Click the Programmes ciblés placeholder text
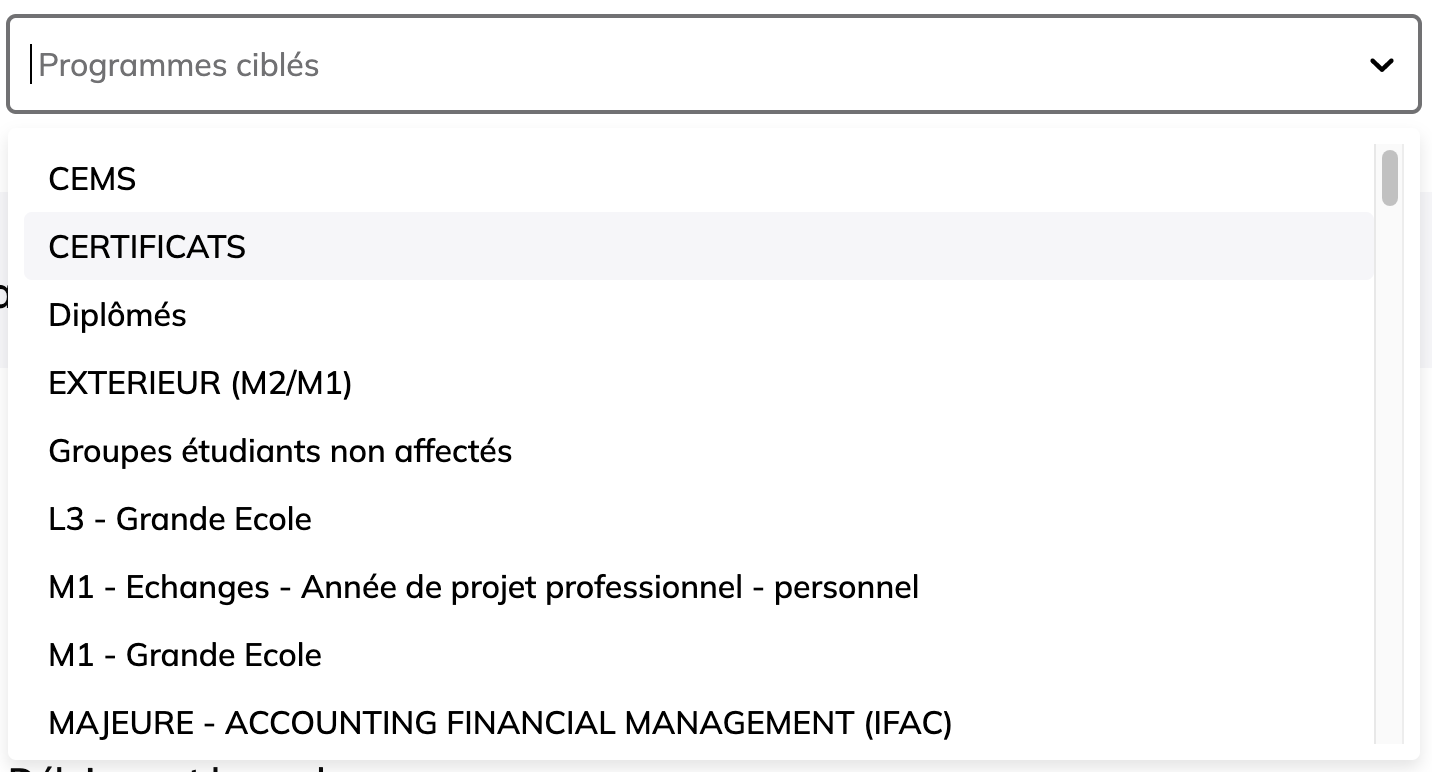This screenshot has width=1432, height=772. [x=179, y=65]
